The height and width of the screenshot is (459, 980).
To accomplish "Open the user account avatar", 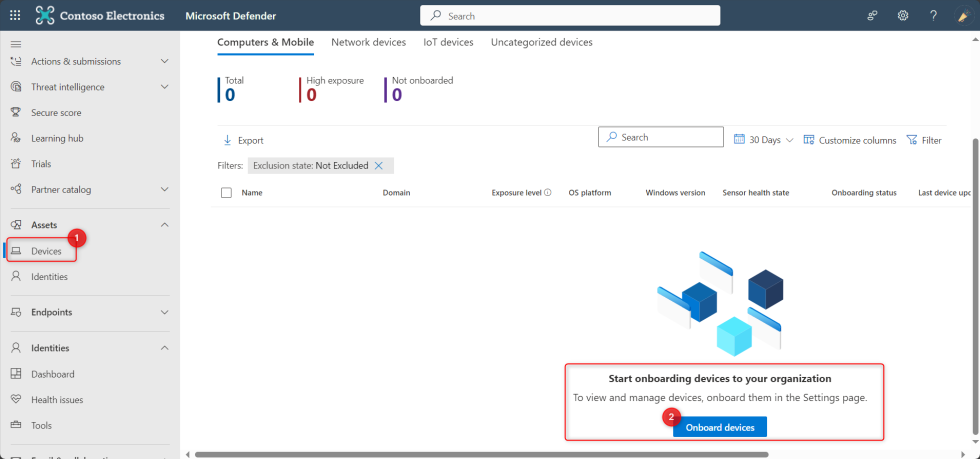I will pyautogui.click(x=964, y=16).
